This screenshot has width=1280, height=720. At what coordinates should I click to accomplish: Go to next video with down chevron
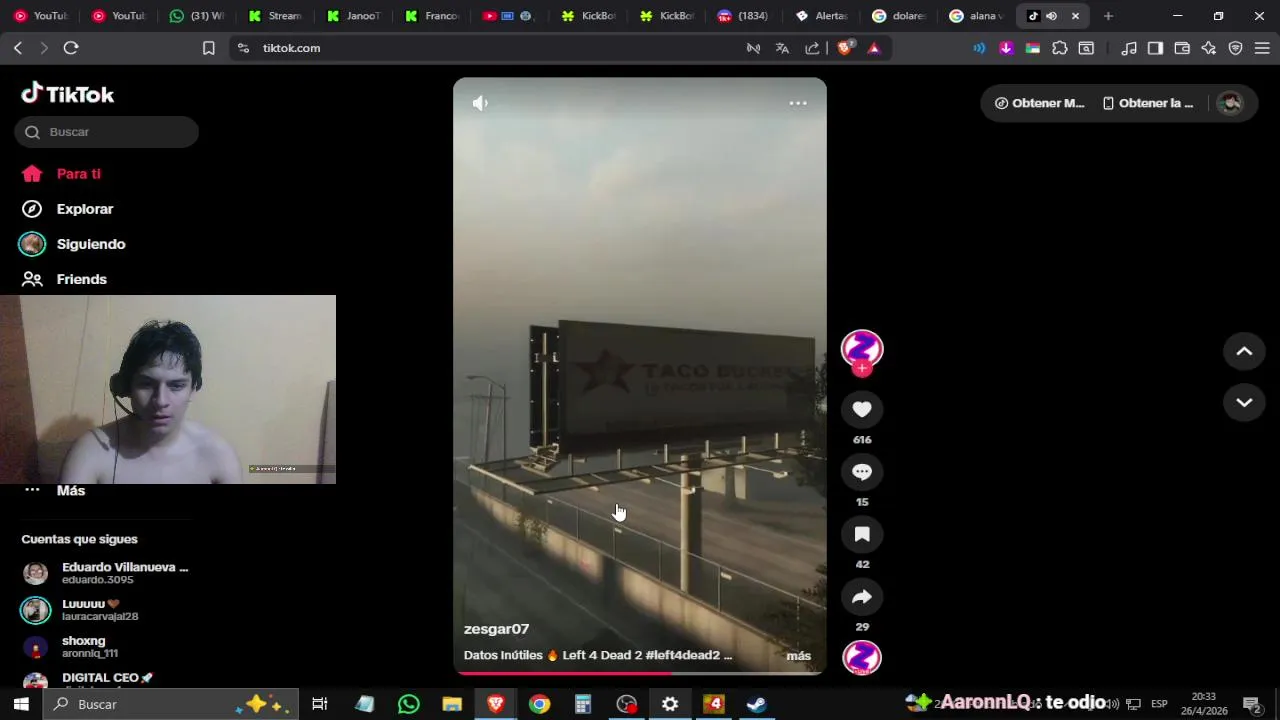[x=1244, y=402]
